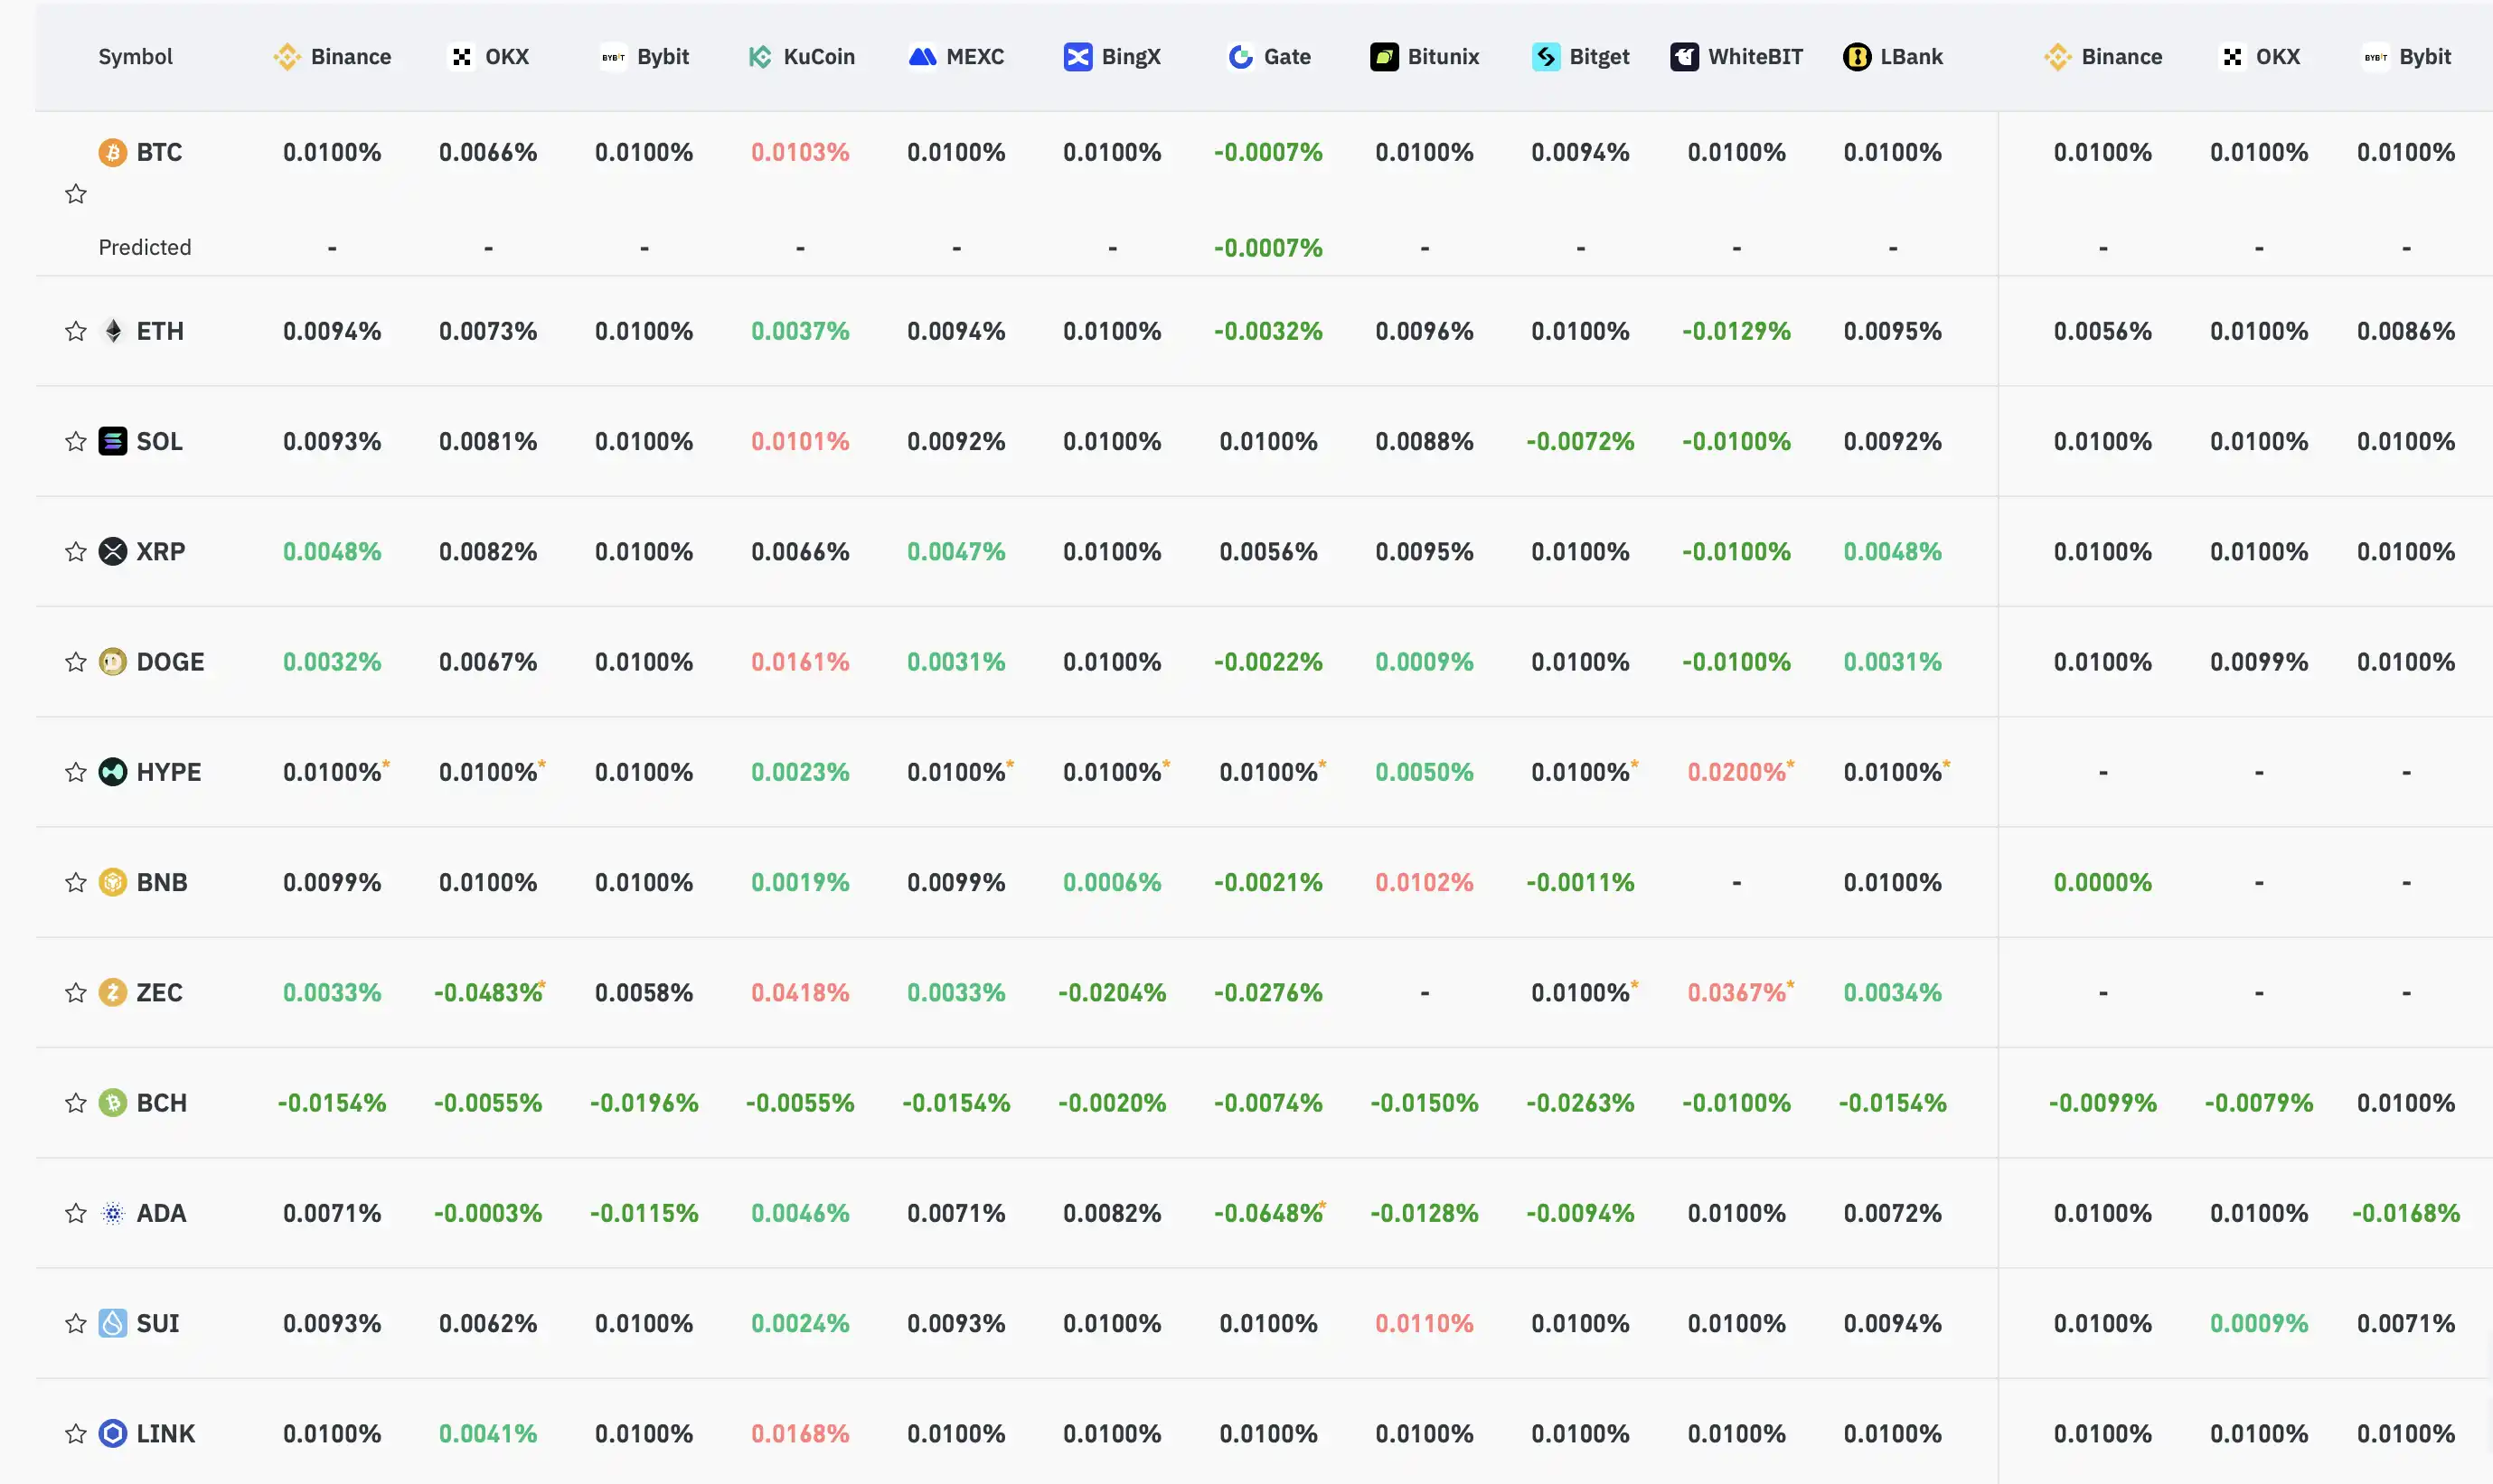Click the MEXC exchange logo icon
Screen dimensions: 2493x1484
pyautogui.click(x=922, y=57)
